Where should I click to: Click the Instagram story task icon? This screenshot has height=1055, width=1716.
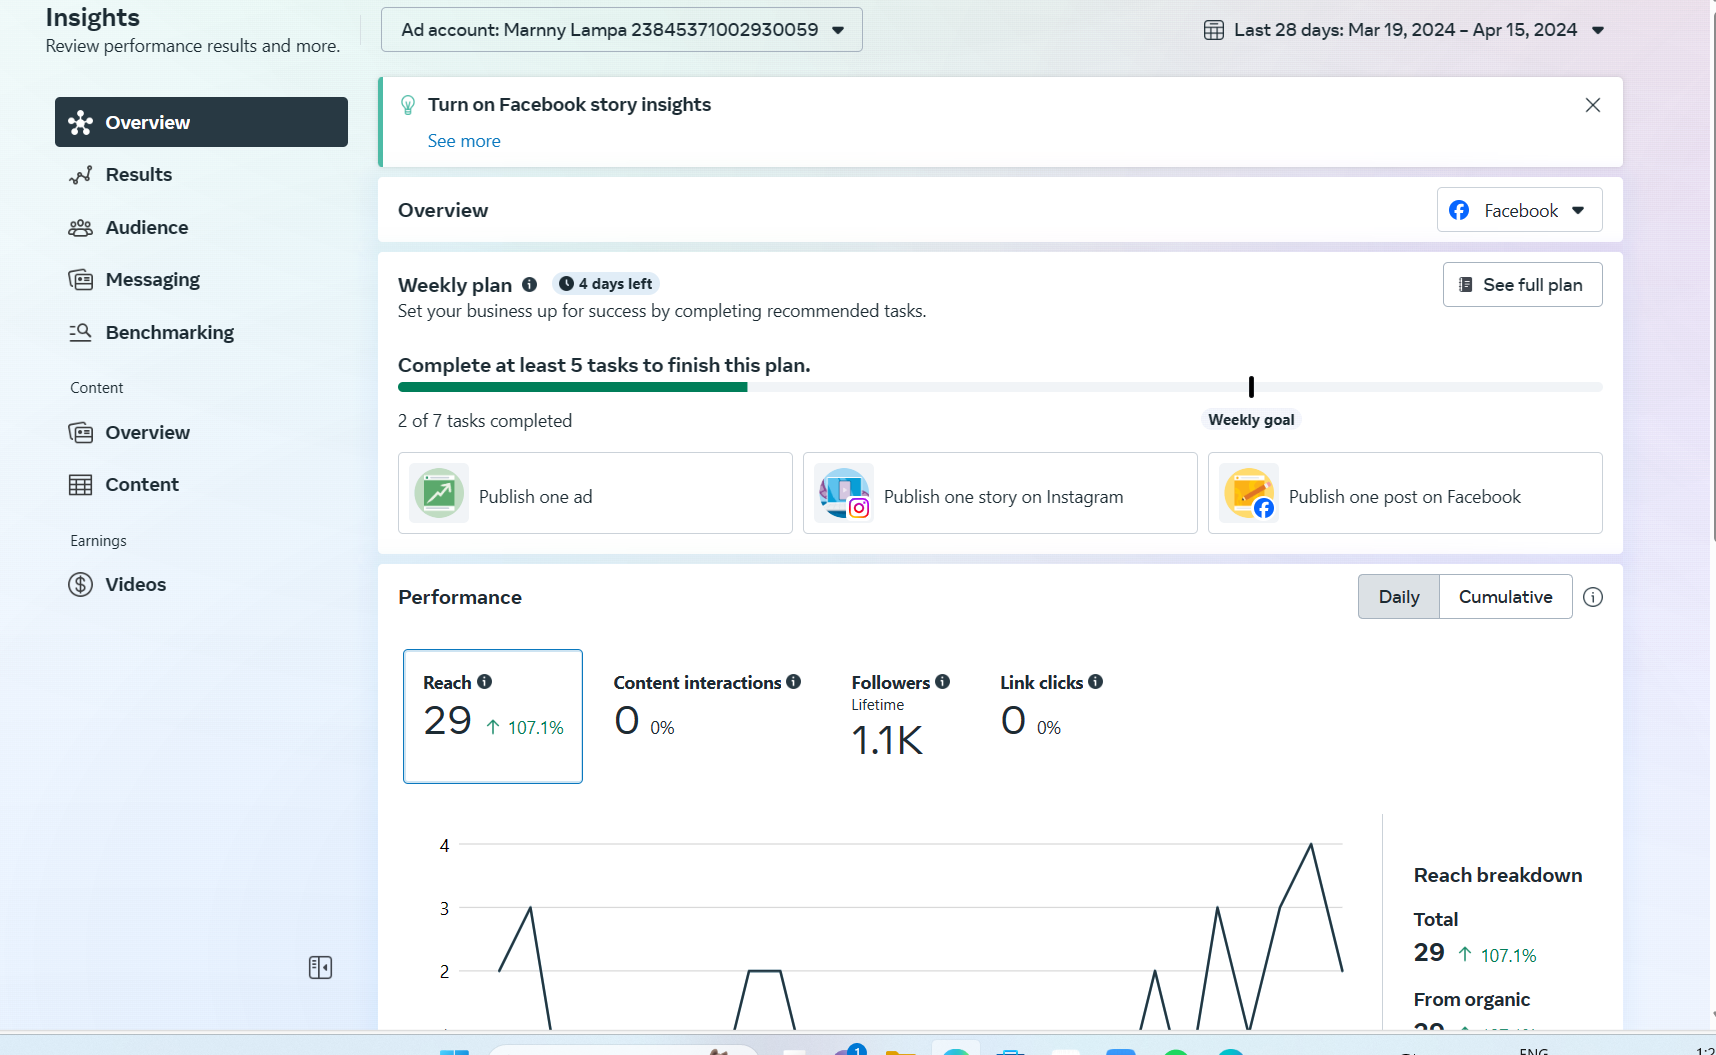pos(844,493)
